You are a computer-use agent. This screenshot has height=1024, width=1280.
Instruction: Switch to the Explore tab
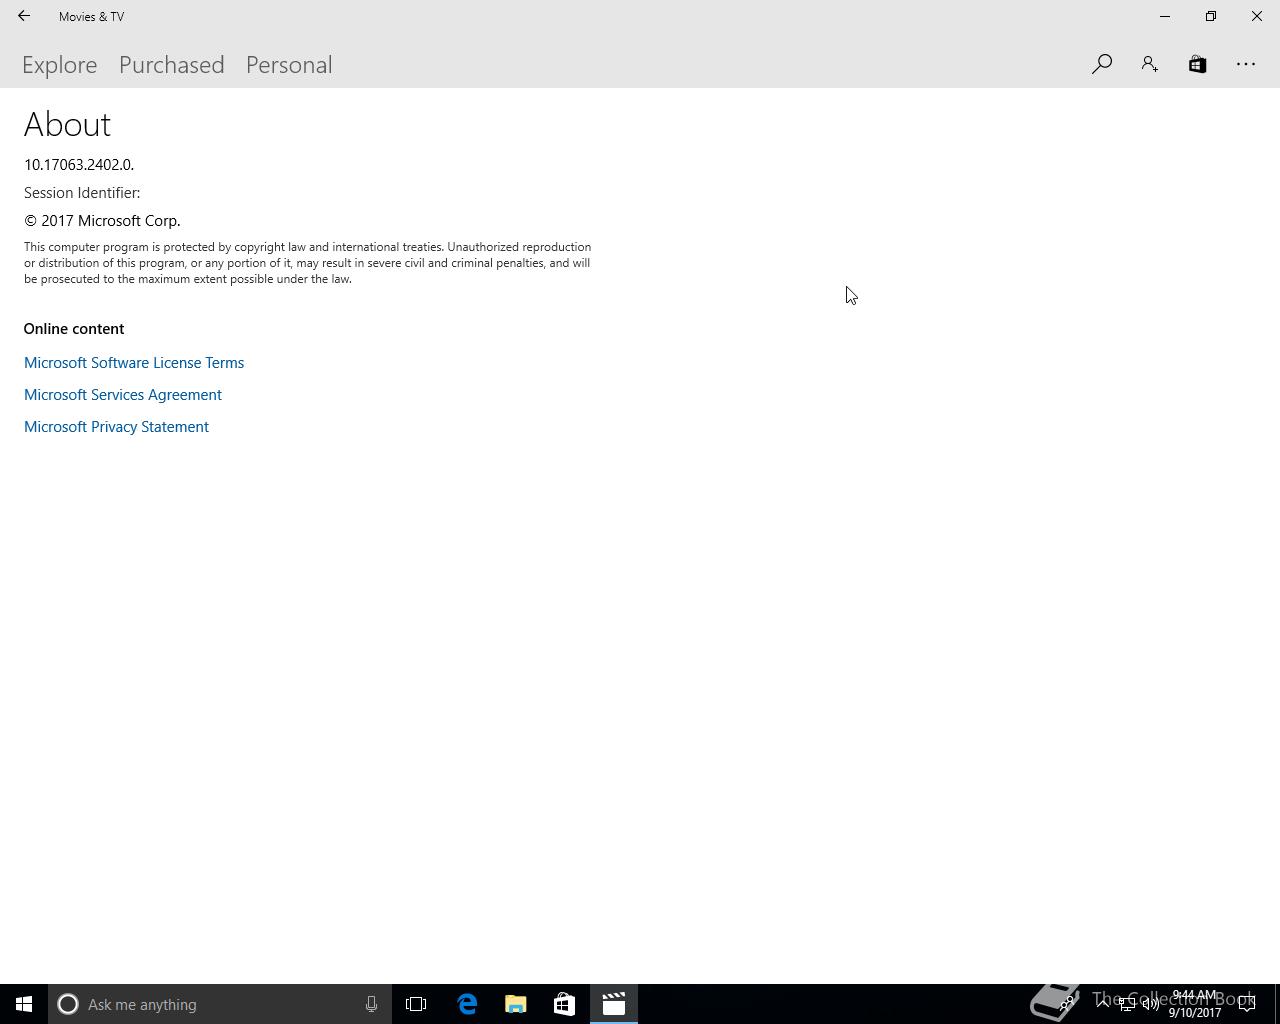pyautogui.click(x=60, y=65)
